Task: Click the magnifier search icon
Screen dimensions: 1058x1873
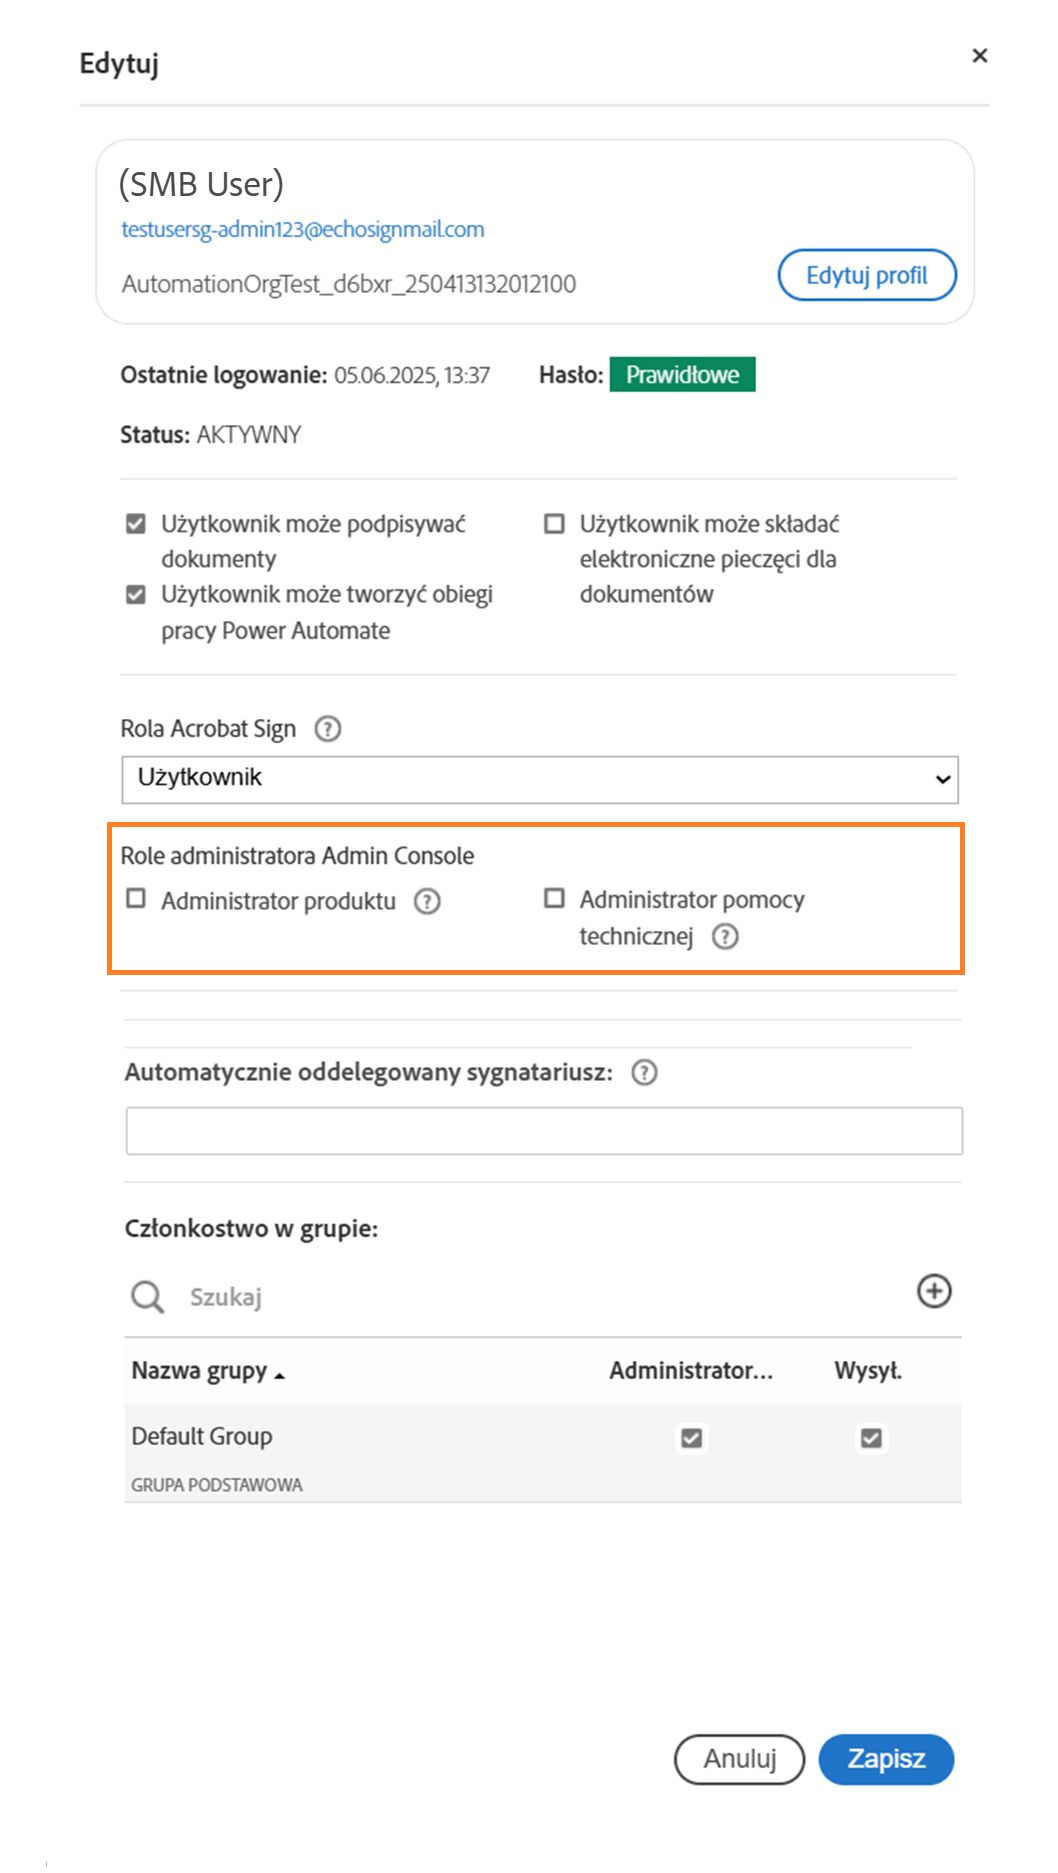Action: coord(147,1297)
